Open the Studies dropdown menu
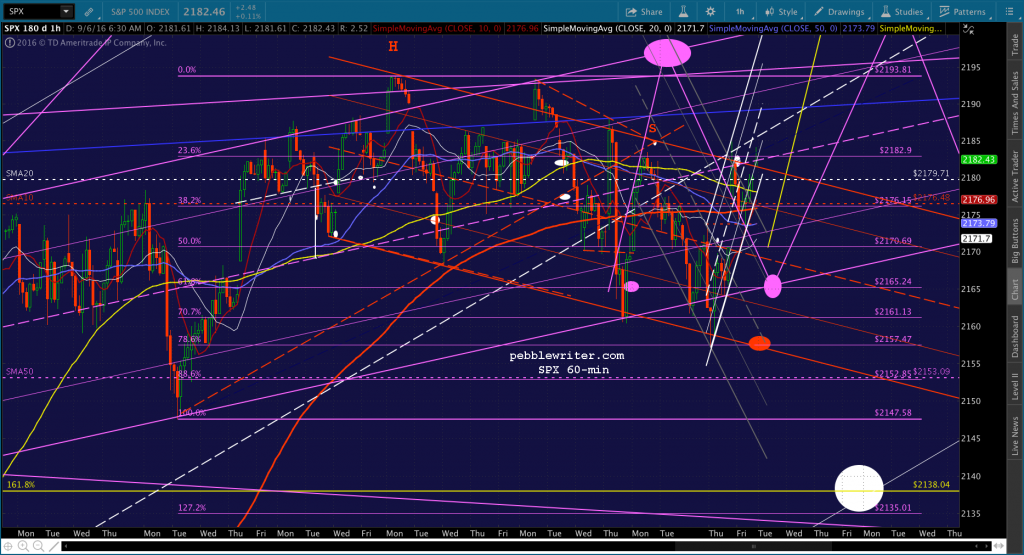1024x555 pixels. (902, 12)
